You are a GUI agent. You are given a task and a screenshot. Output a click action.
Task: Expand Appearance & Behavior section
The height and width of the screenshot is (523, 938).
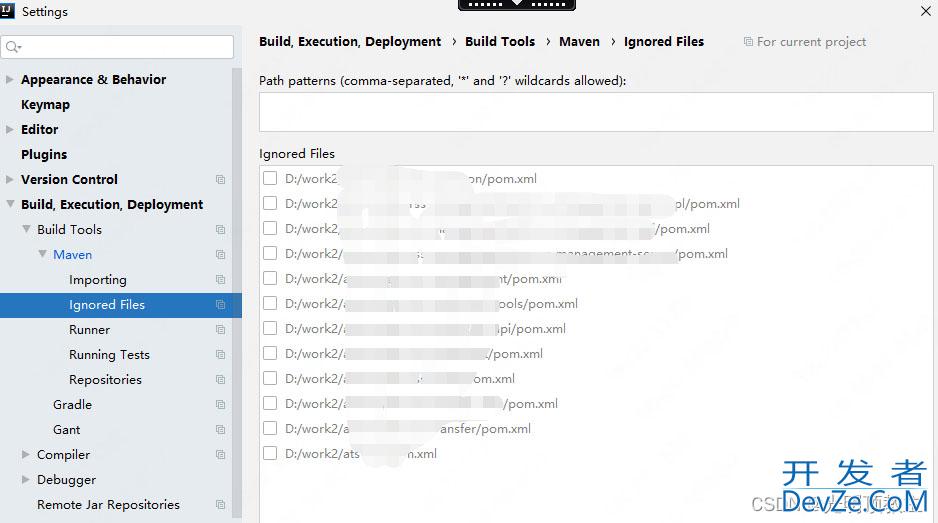coord(9,79)
